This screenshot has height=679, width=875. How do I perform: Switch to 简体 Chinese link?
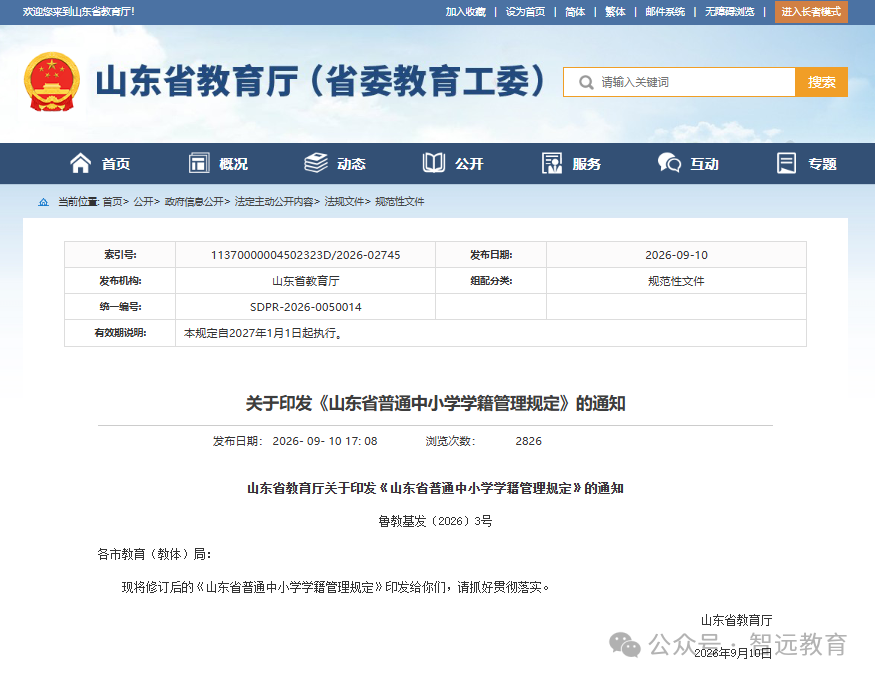pyautogui.click(x=575, y=12)
